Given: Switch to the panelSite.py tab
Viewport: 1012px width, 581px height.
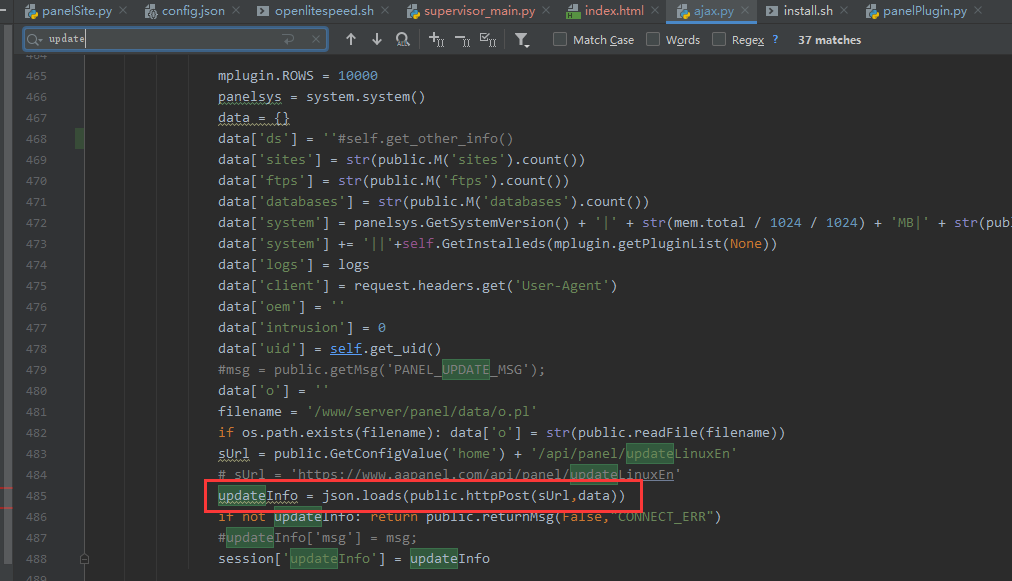Looking at the screenshot, I should (76, 12).
